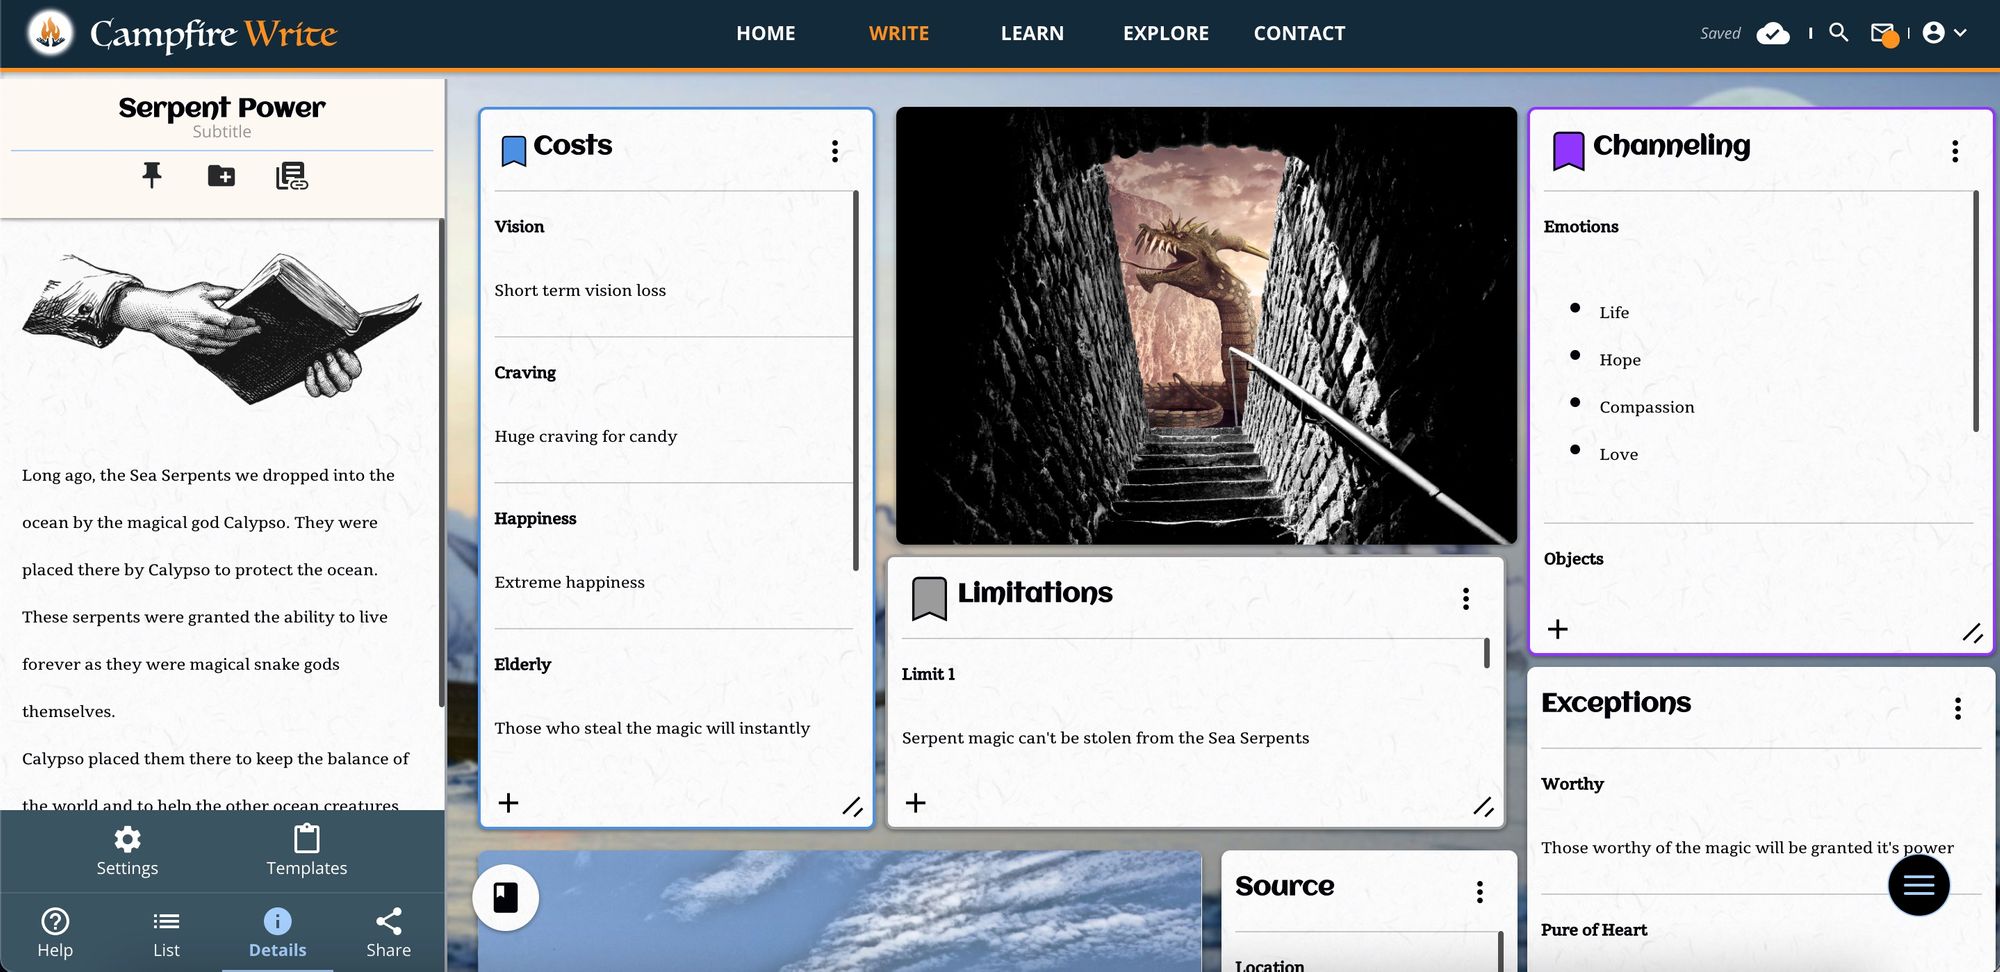The image size is (2000, 972).
Task: Switch to the List tab
Action: point(166,933)
